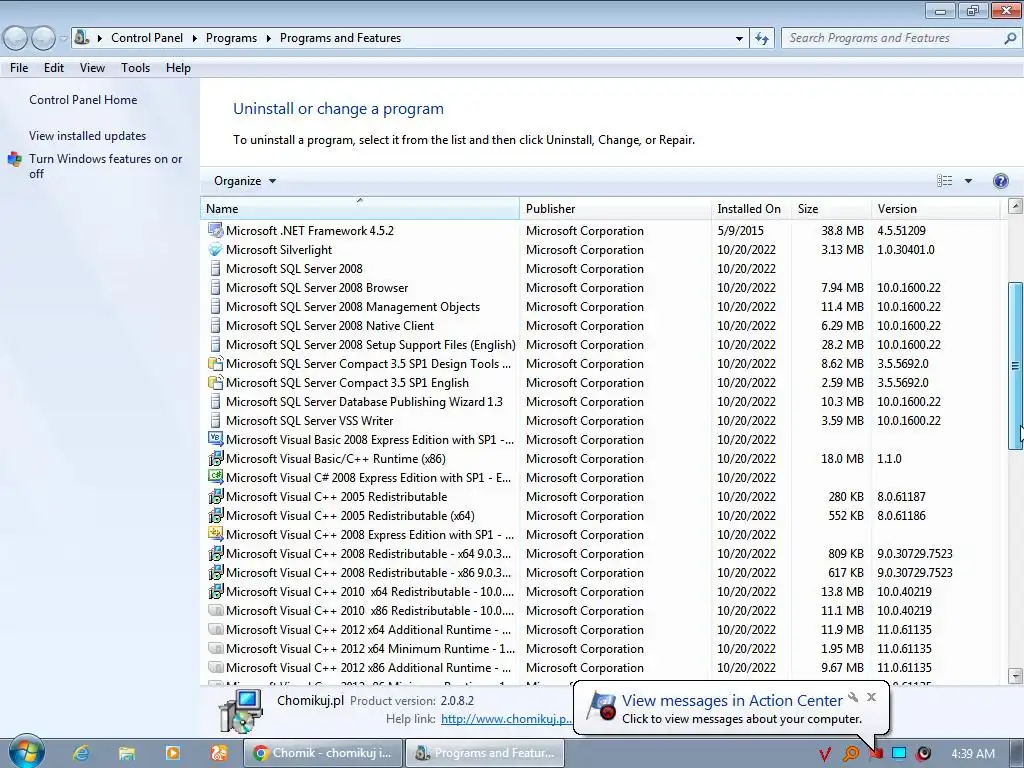Click the Visual C++ 2005 Redistributable (x64) icon
This screenshot has height=768, width=1024.
(215, 515)
